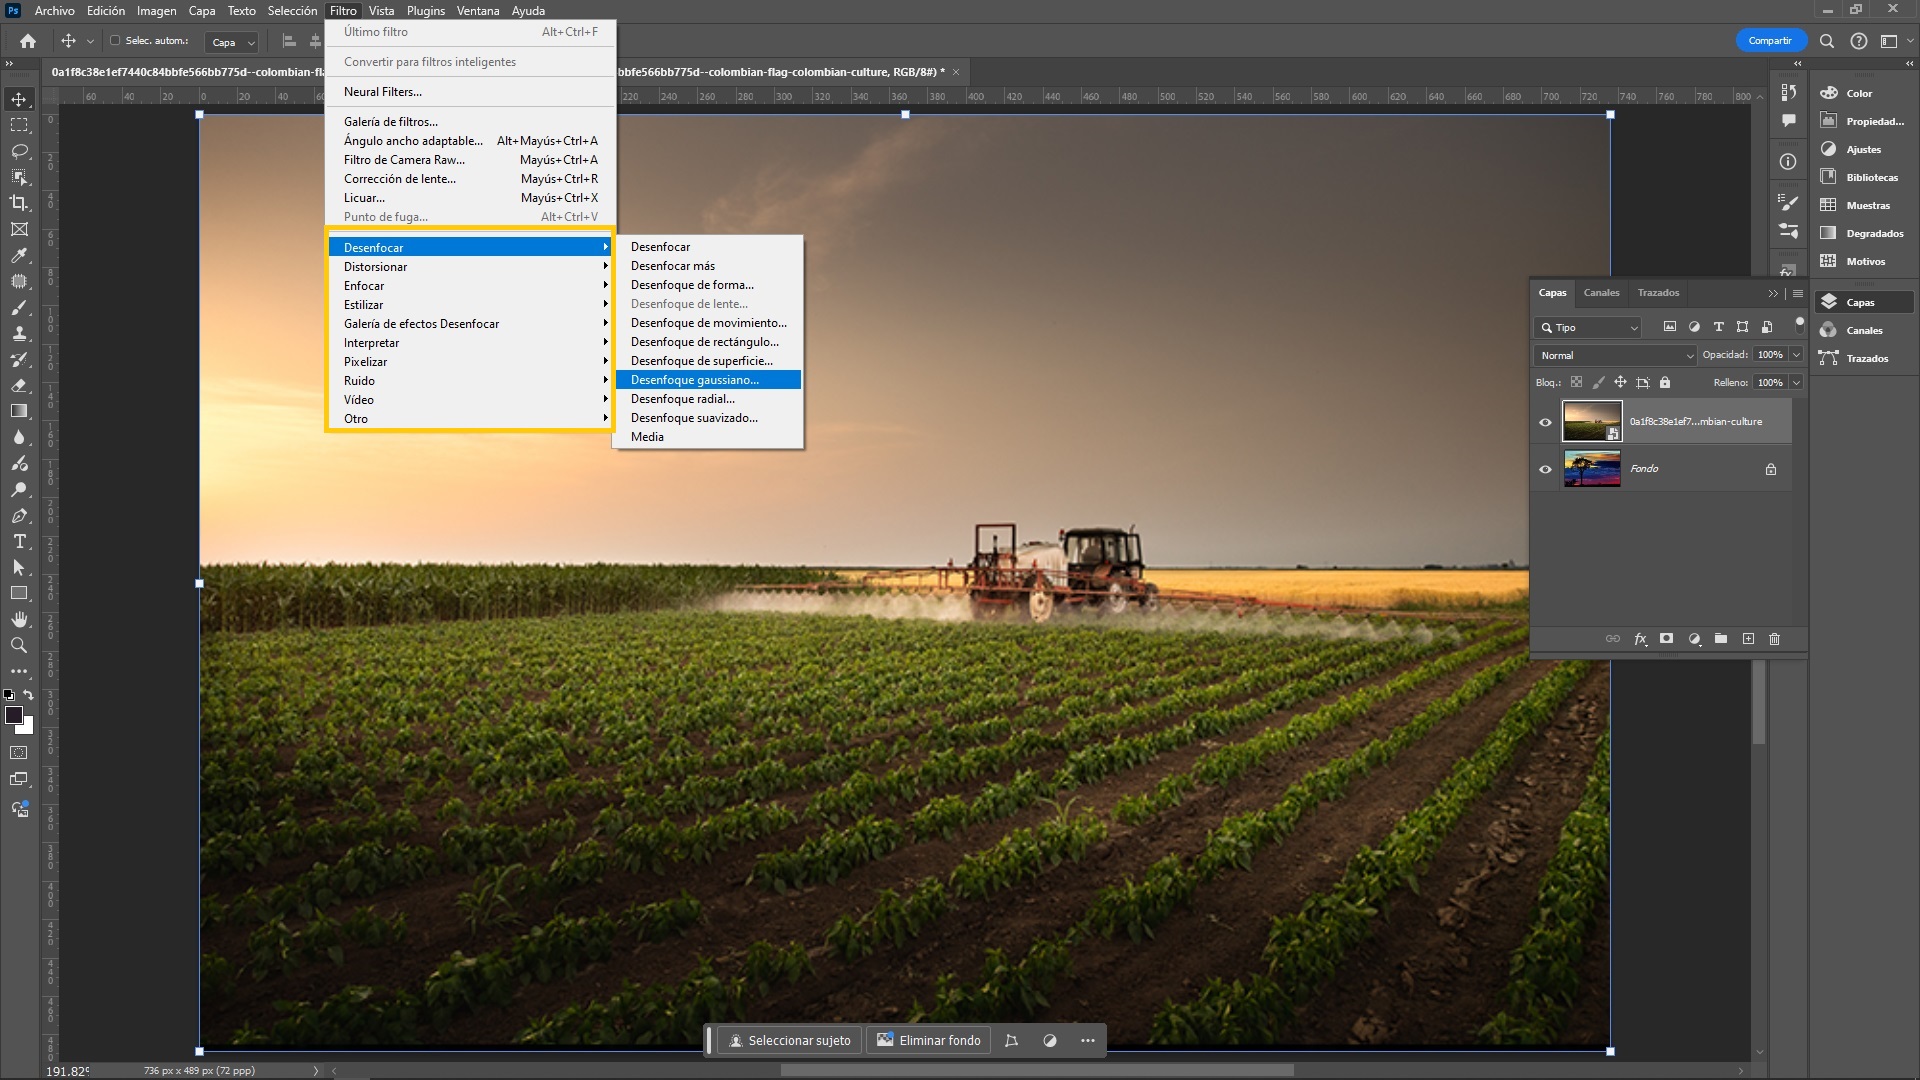Select the Gradient tool
The height and width of the screenshot is (1080, 1920).
click(19, 411)
